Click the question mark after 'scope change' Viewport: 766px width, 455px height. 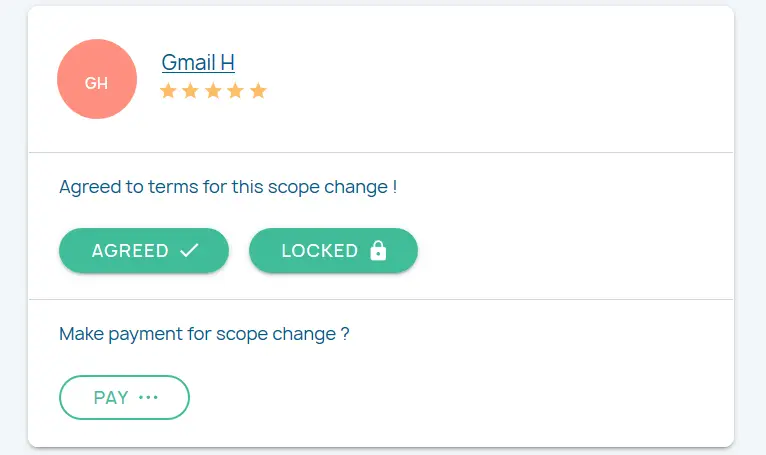coord(345,334)
